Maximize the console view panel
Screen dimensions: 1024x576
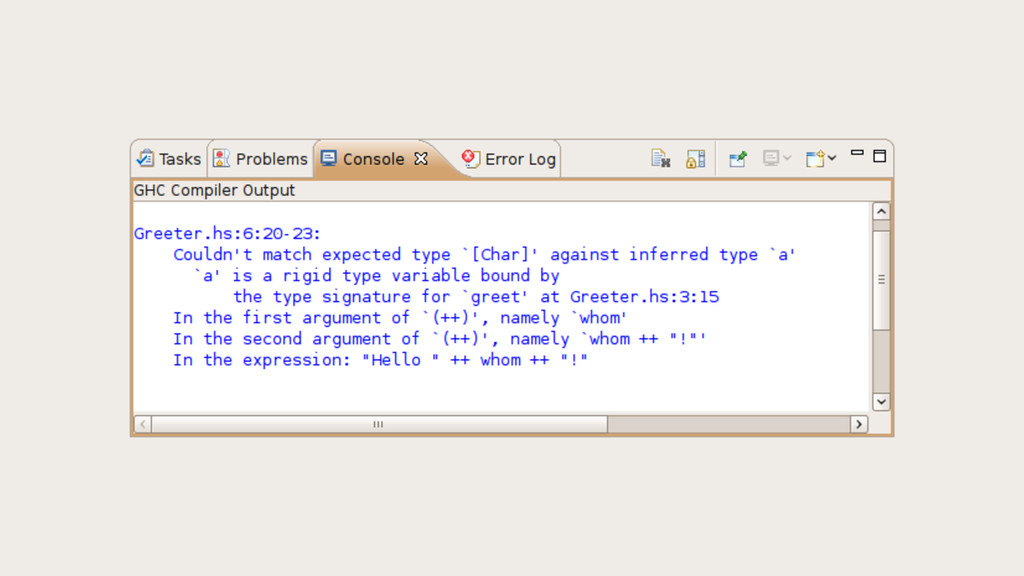coord(880,156)
